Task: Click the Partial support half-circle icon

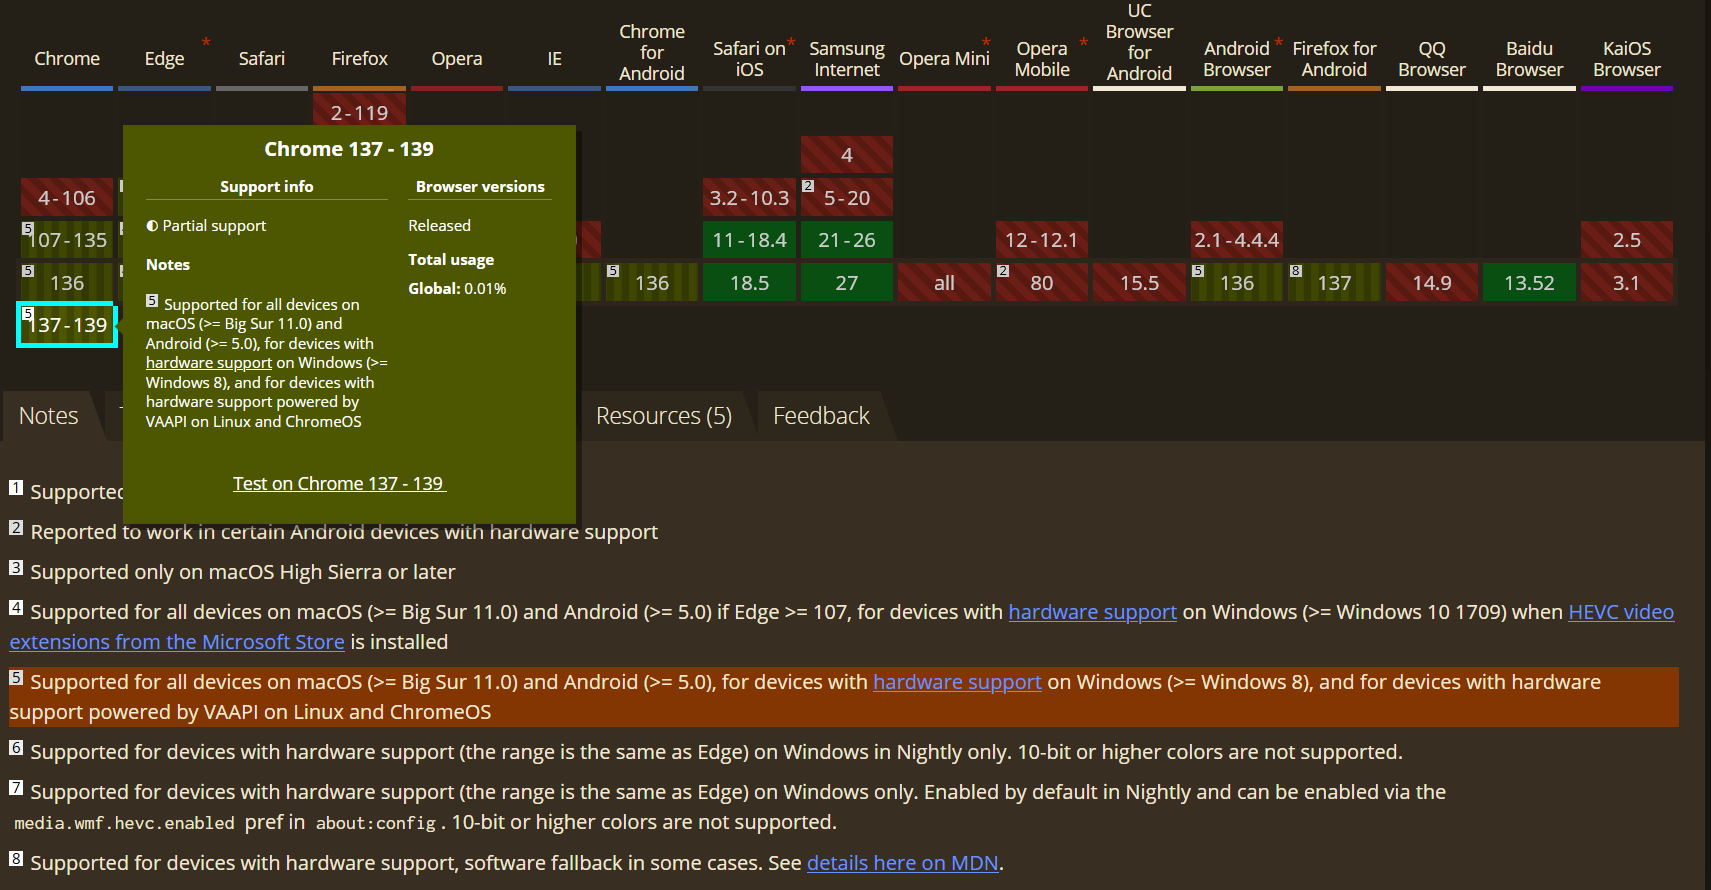Action: (152, 226)
